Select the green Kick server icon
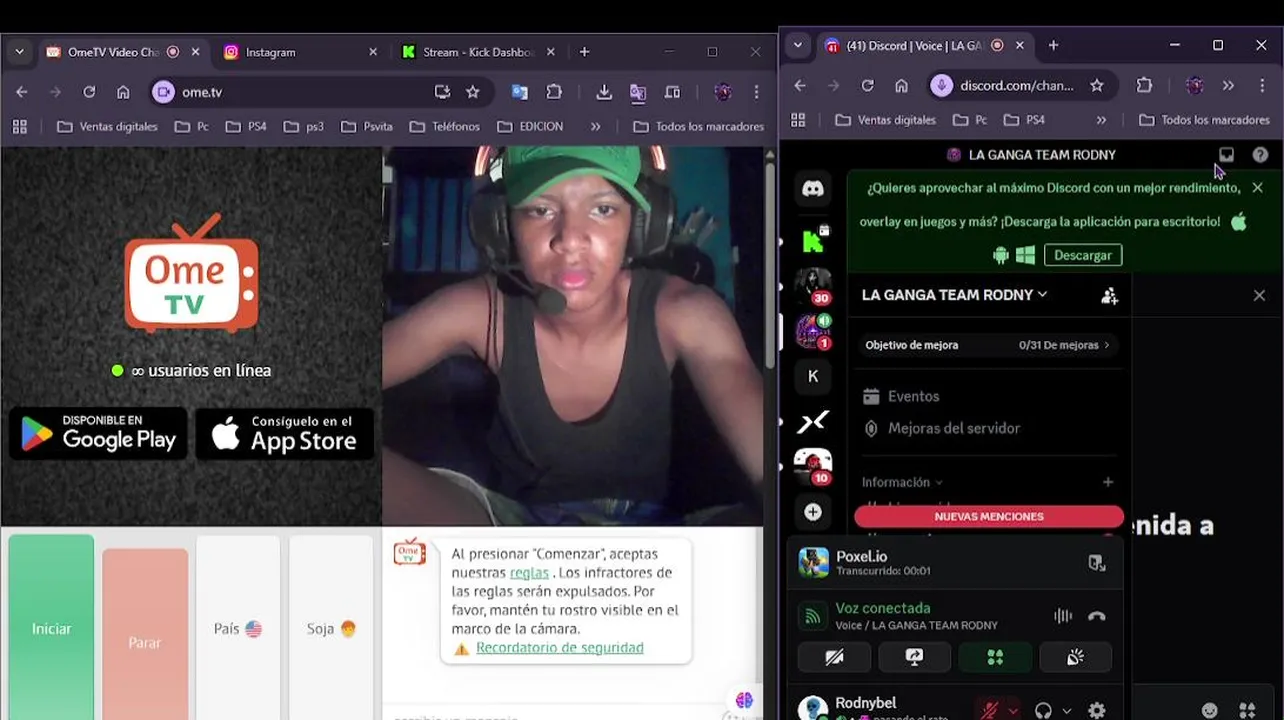 tap(813, 241)
